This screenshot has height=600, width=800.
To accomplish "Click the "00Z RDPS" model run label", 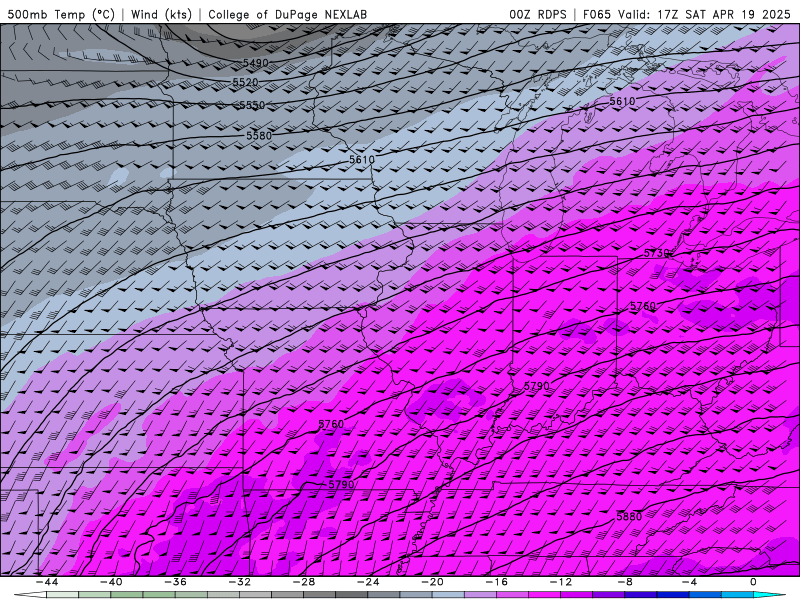I will click(538, 14).
